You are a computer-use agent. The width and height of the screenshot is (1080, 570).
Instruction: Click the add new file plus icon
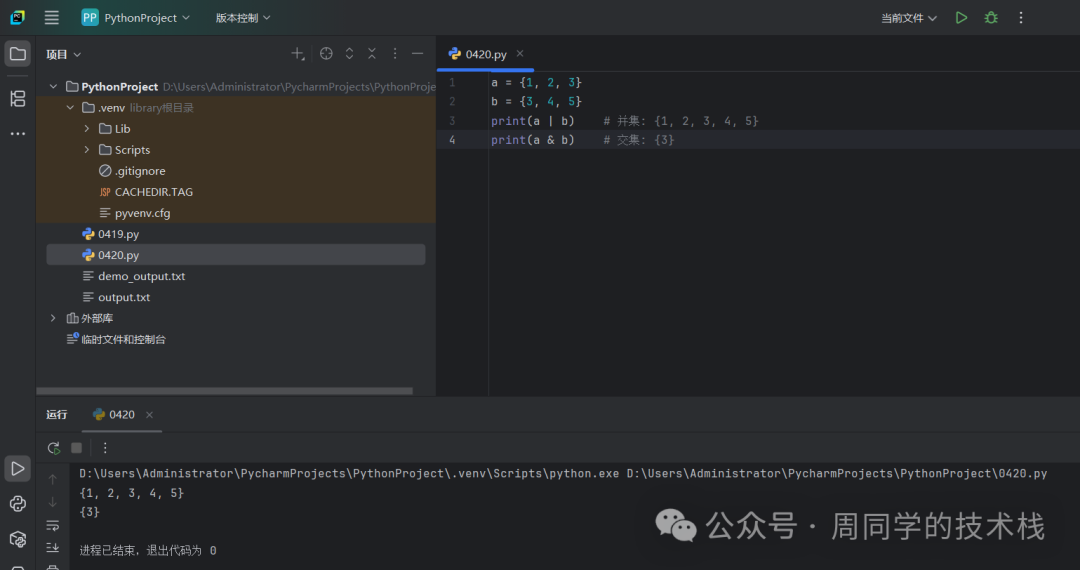point(298,54)
